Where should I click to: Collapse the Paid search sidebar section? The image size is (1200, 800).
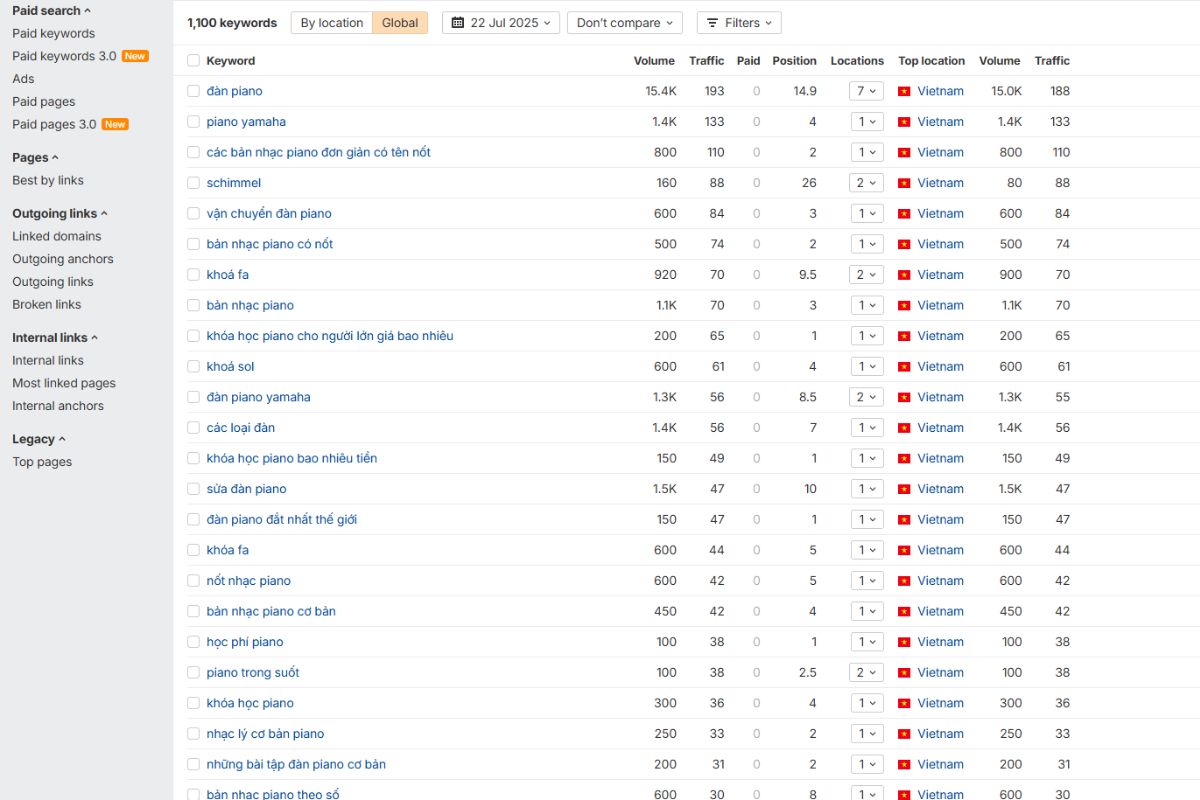[51, 10]
